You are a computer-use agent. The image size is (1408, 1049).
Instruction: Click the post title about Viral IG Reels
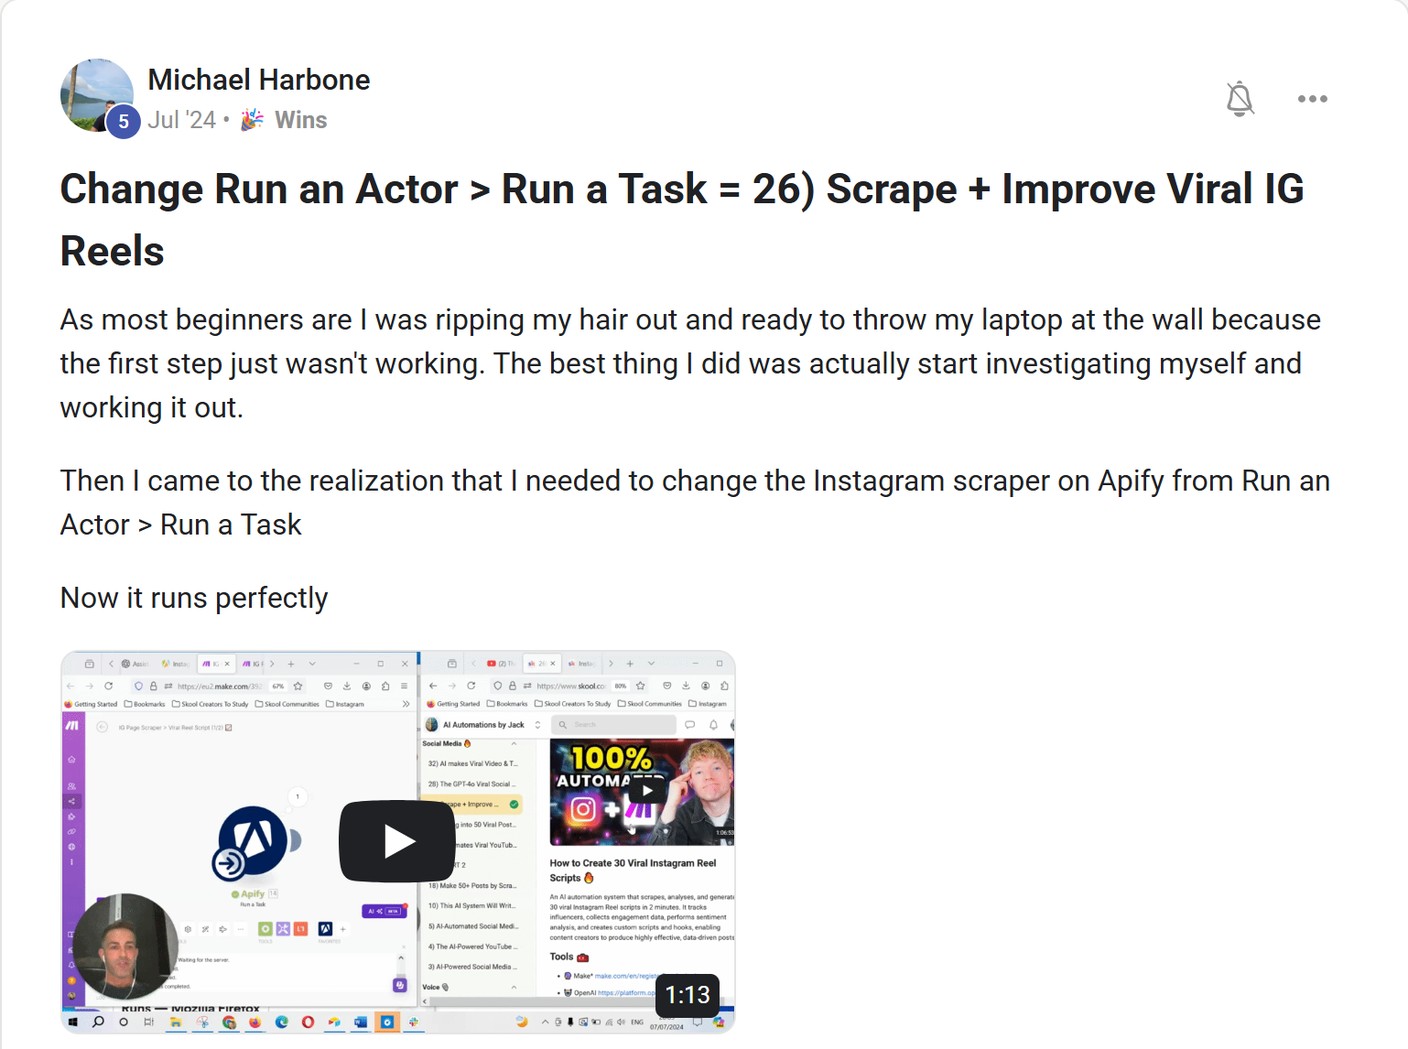[x=682, y=219]
